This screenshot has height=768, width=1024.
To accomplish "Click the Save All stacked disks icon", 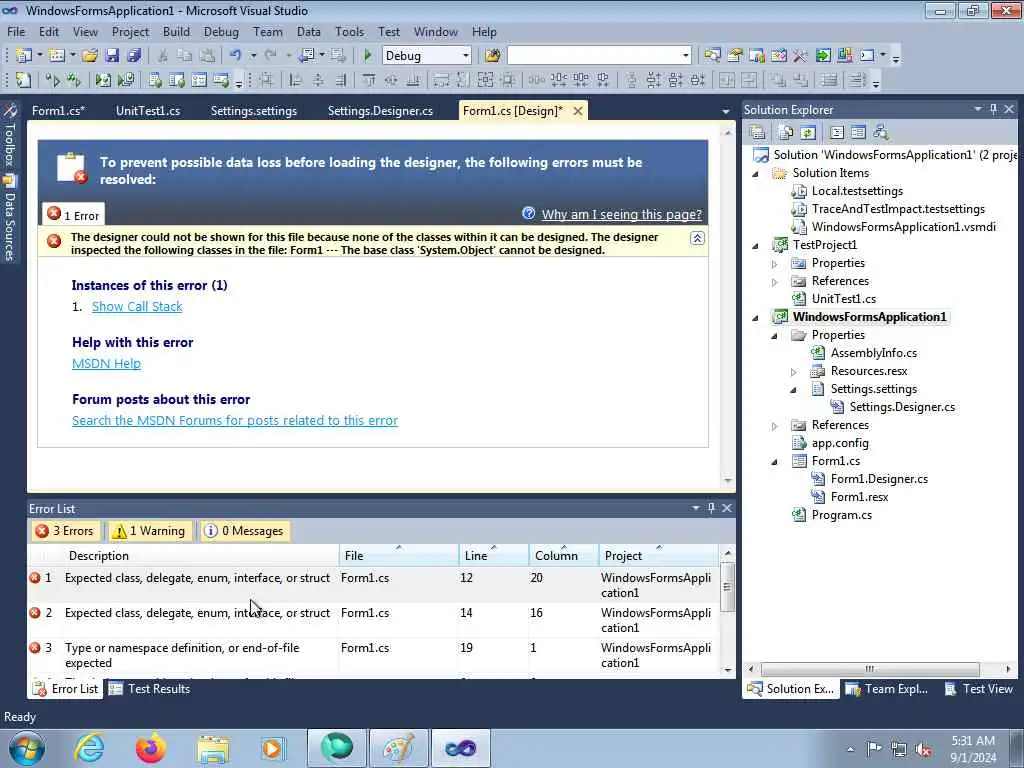I will click(x=134, y=56).
